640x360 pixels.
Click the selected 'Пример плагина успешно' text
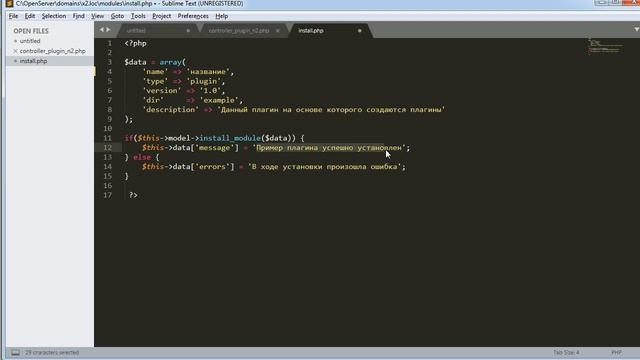(x=305, y=148)
